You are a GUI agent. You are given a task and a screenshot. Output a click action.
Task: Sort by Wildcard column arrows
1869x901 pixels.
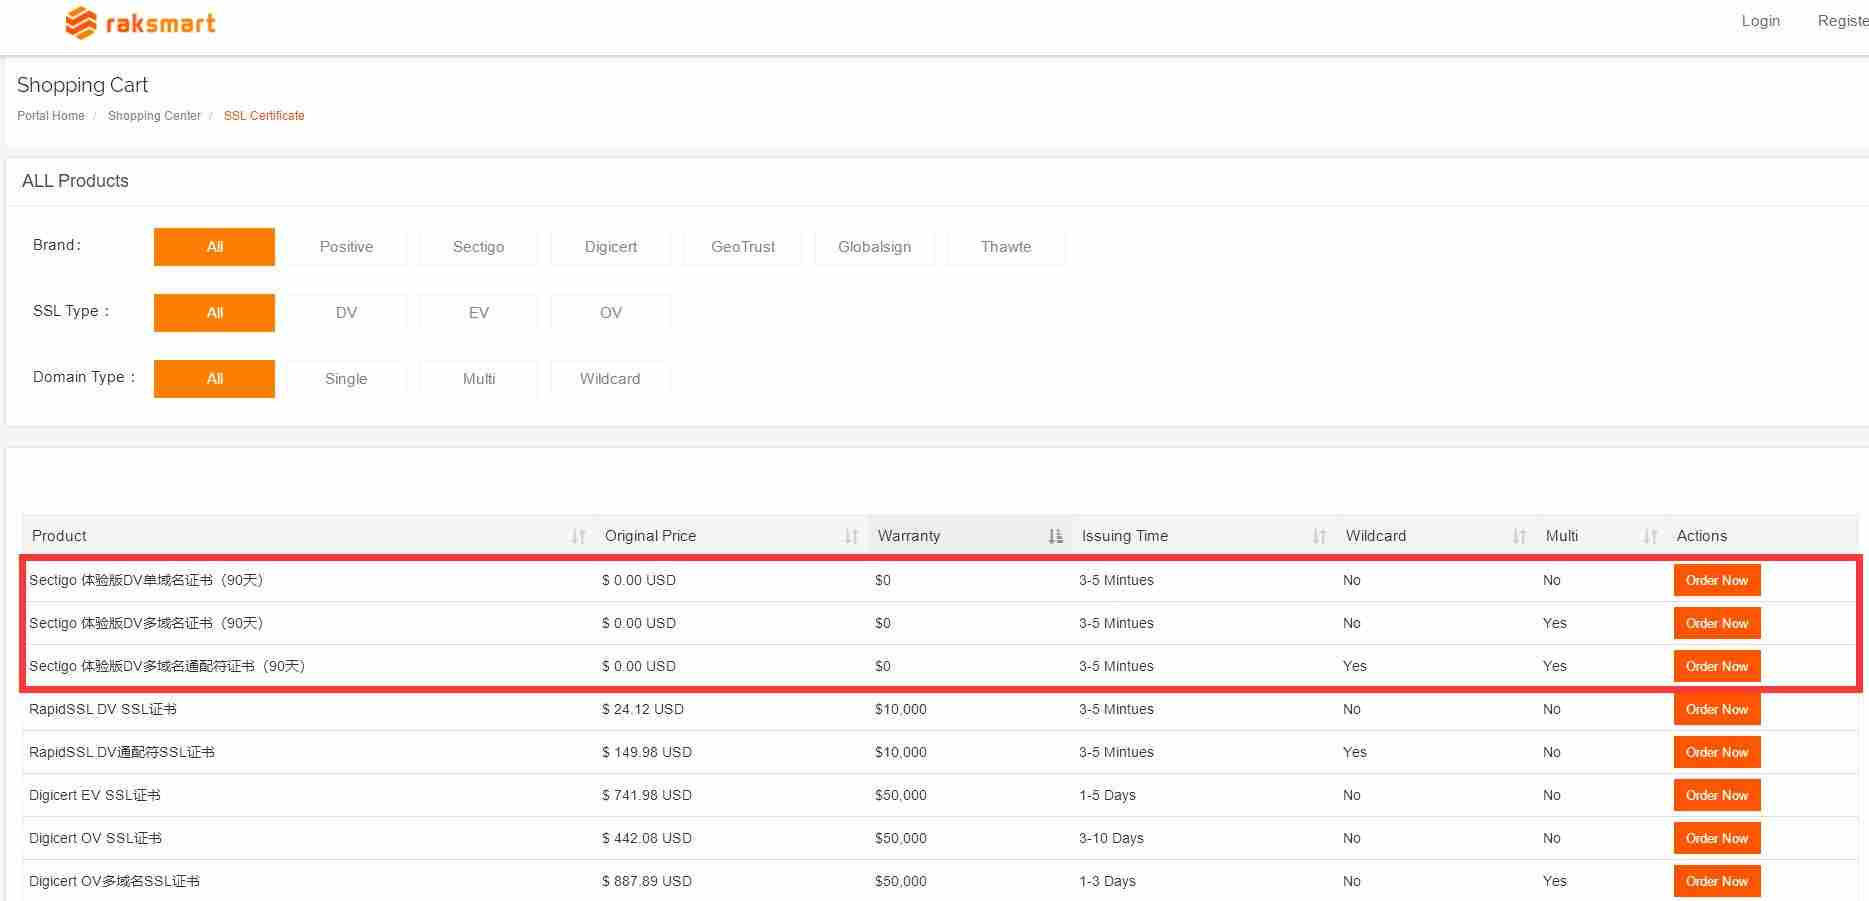point(1519,537)
